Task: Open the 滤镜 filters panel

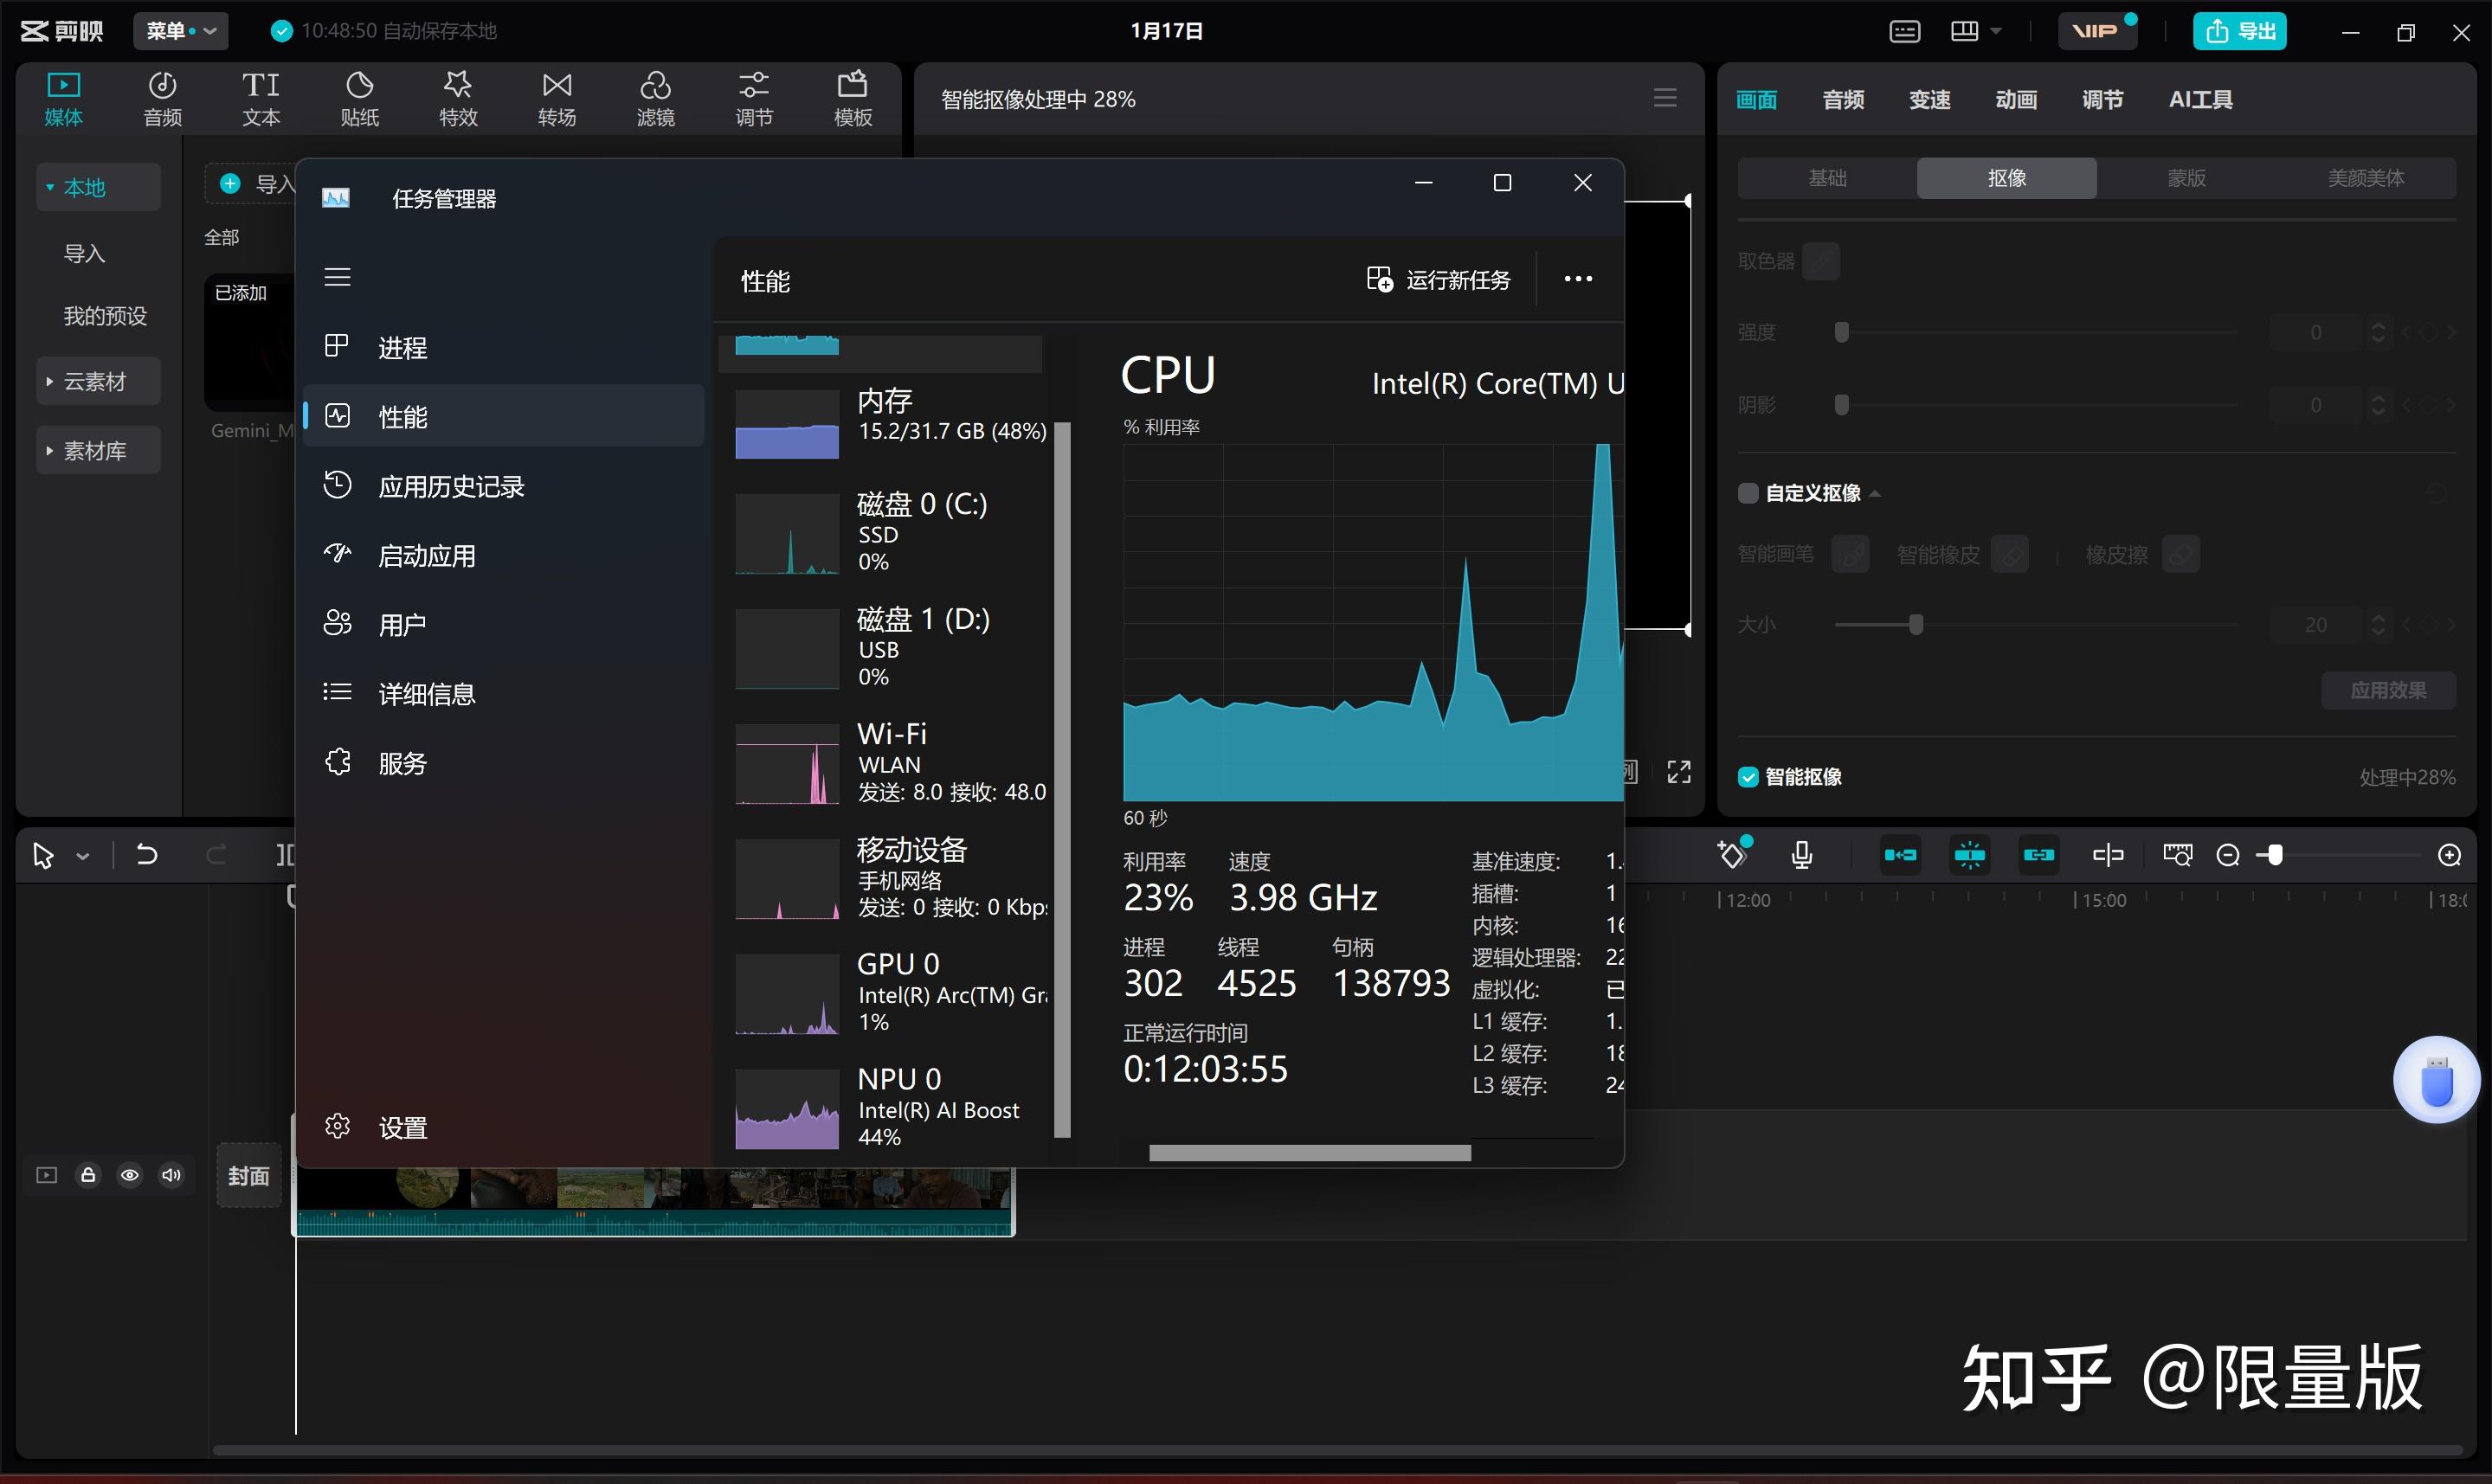Action: [655, 99]
